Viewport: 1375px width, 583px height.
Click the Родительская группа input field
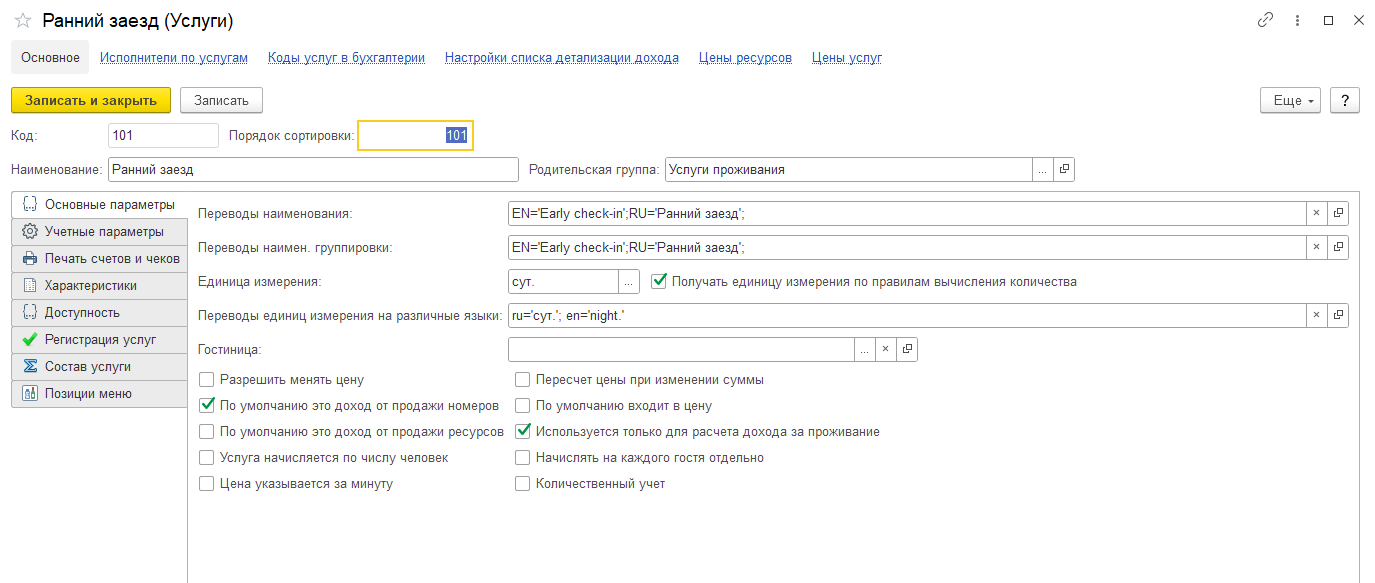(848, 170)
